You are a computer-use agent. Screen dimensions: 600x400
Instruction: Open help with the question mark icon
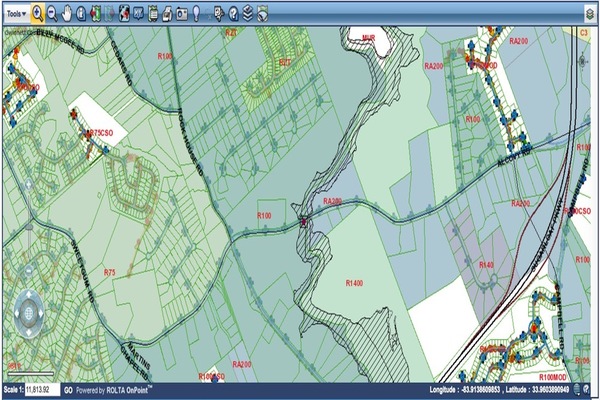(x=233, y=13)
